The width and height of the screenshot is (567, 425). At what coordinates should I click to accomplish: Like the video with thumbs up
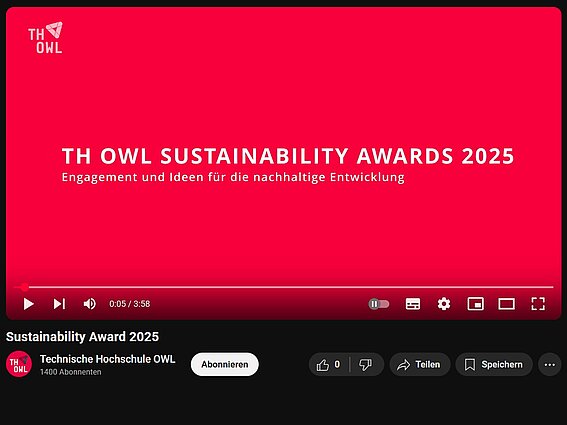[328, 364]
